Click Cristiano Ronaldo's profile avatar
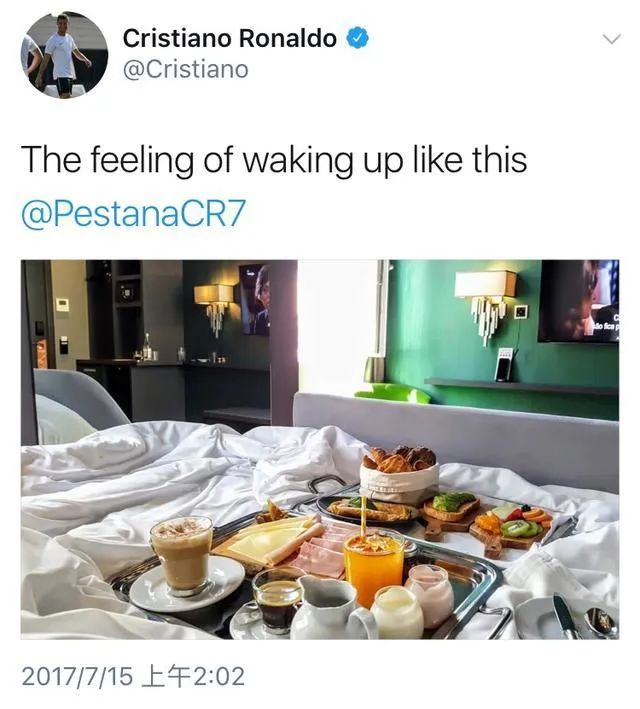The image size is (640, 709). point(64,55)
